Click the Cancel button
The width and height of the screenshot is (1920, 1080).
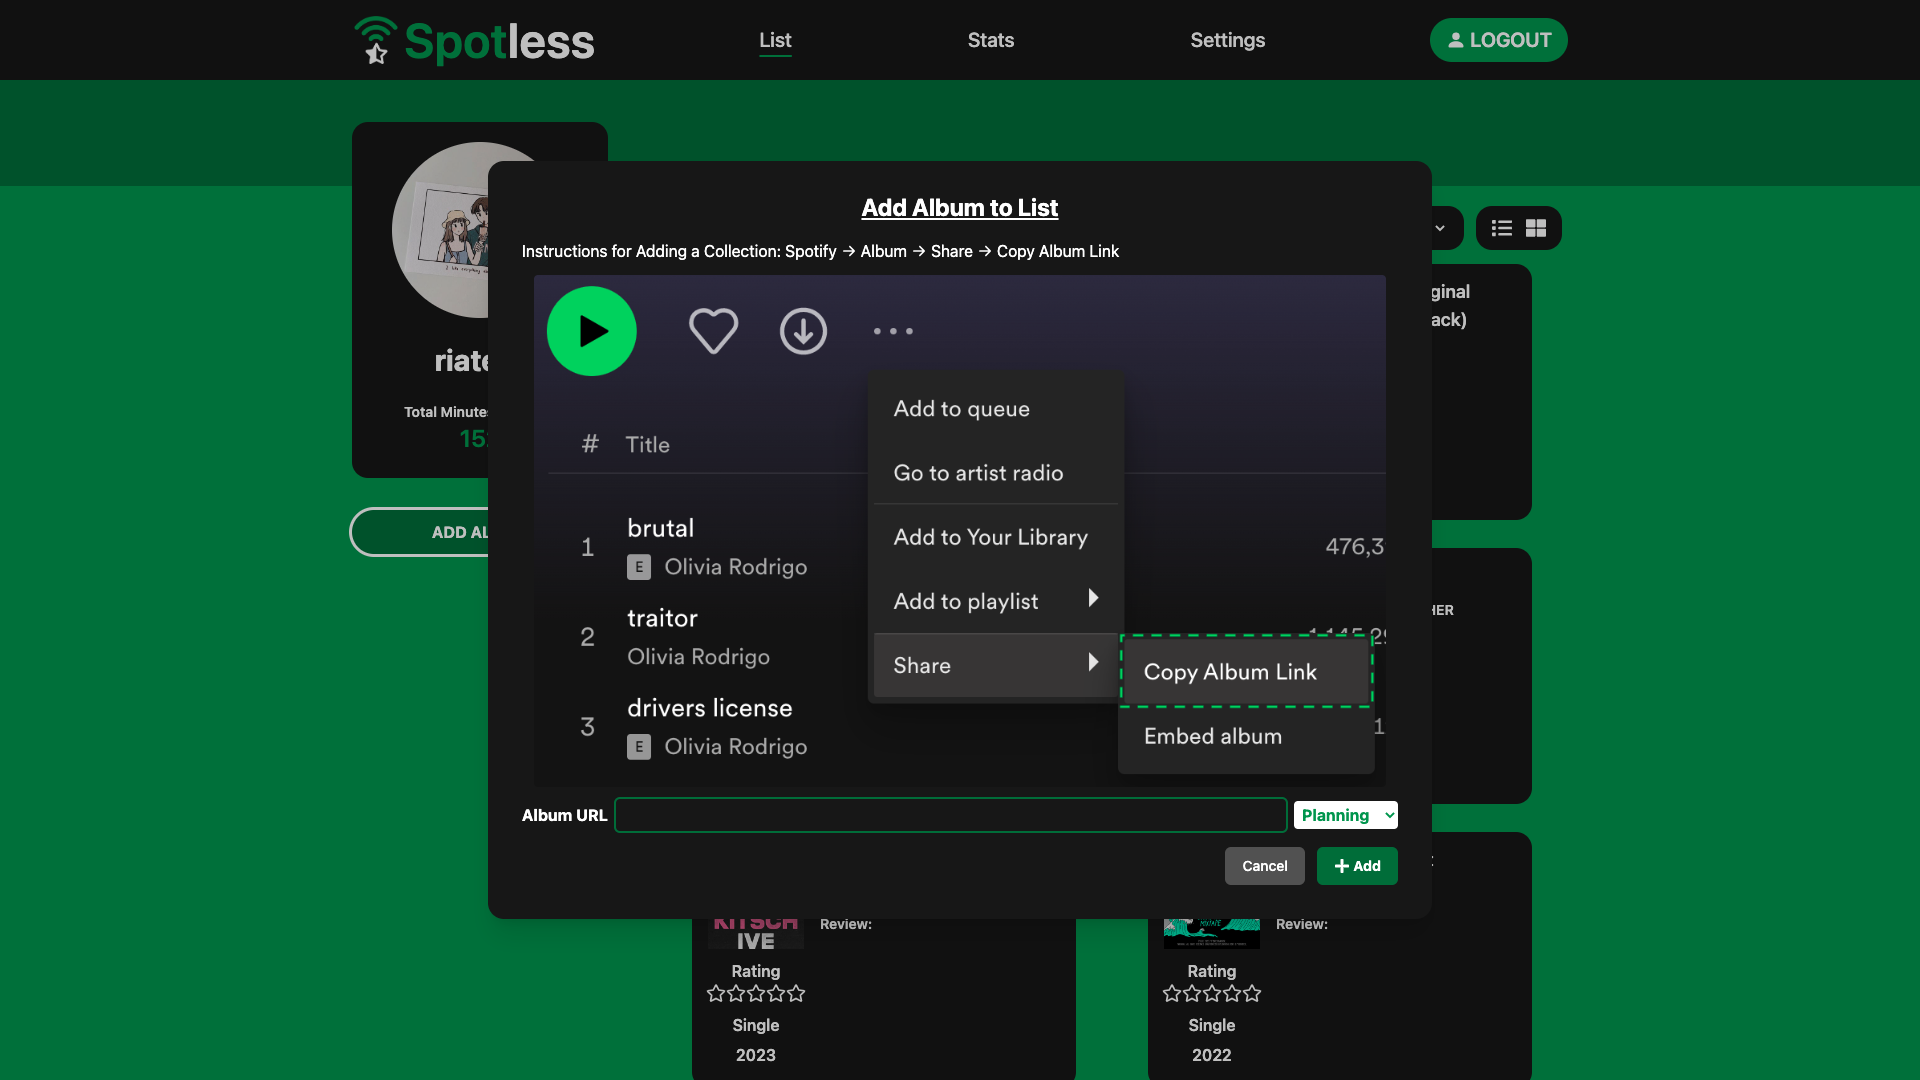(x=1264, y=866)
